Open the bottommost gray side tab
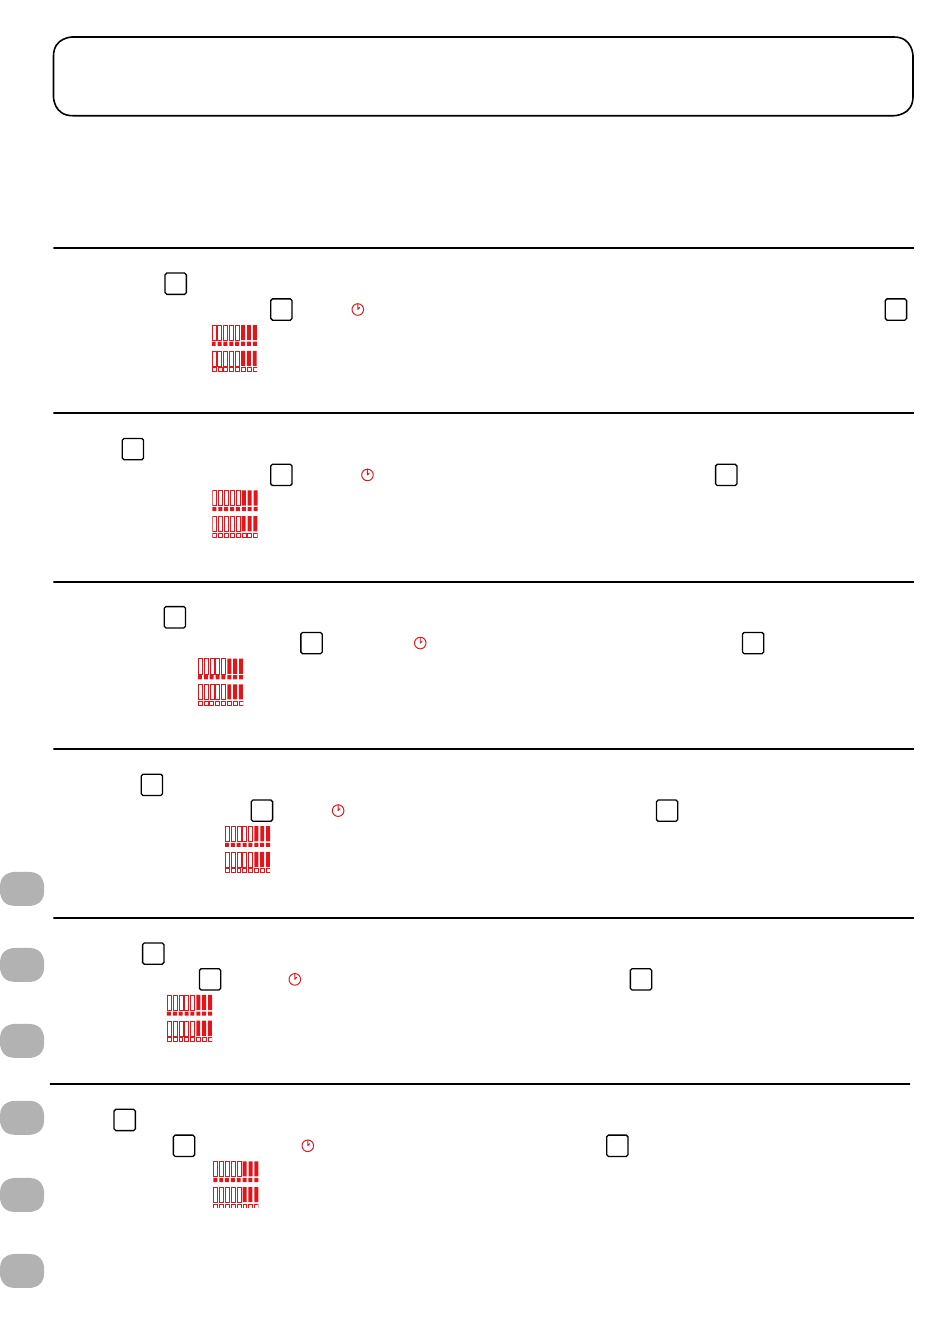Viewport: 950px width, 1344px height. [x=22, y=1271]
